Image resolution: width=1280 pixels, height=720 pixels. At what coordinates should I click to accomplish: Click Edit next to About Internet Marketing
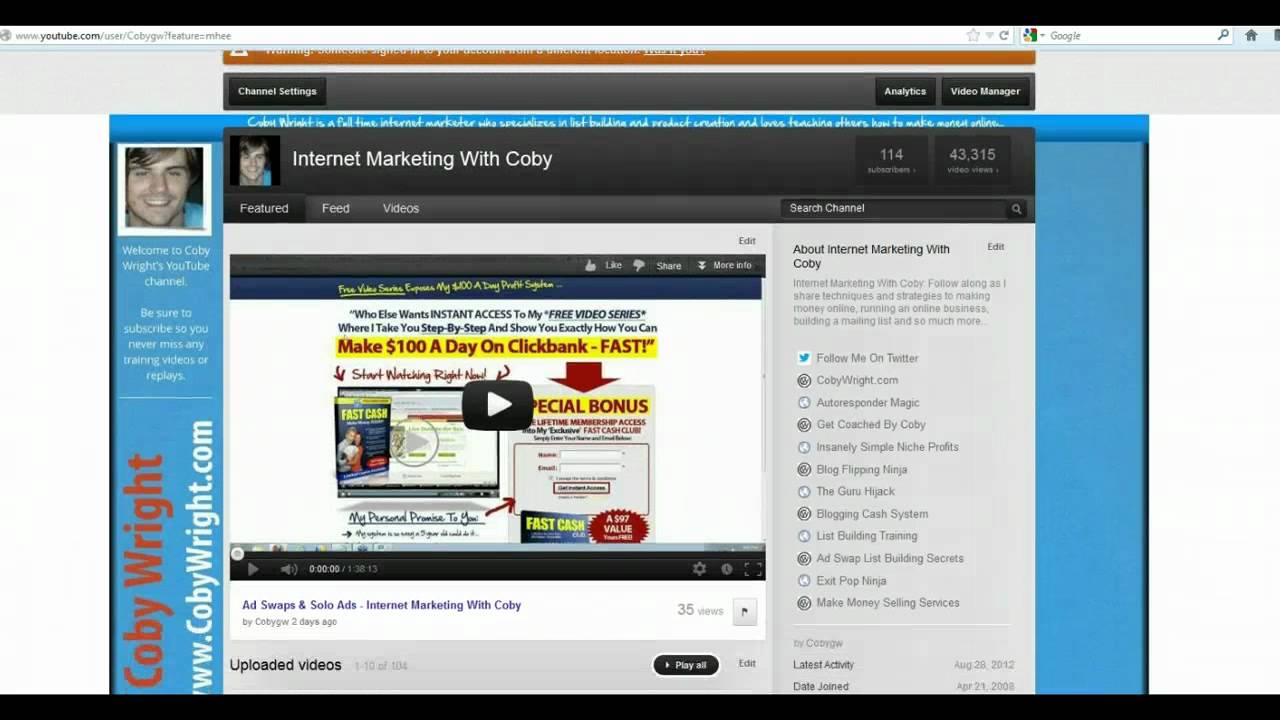pyautogui.click(x=996, y=247)
